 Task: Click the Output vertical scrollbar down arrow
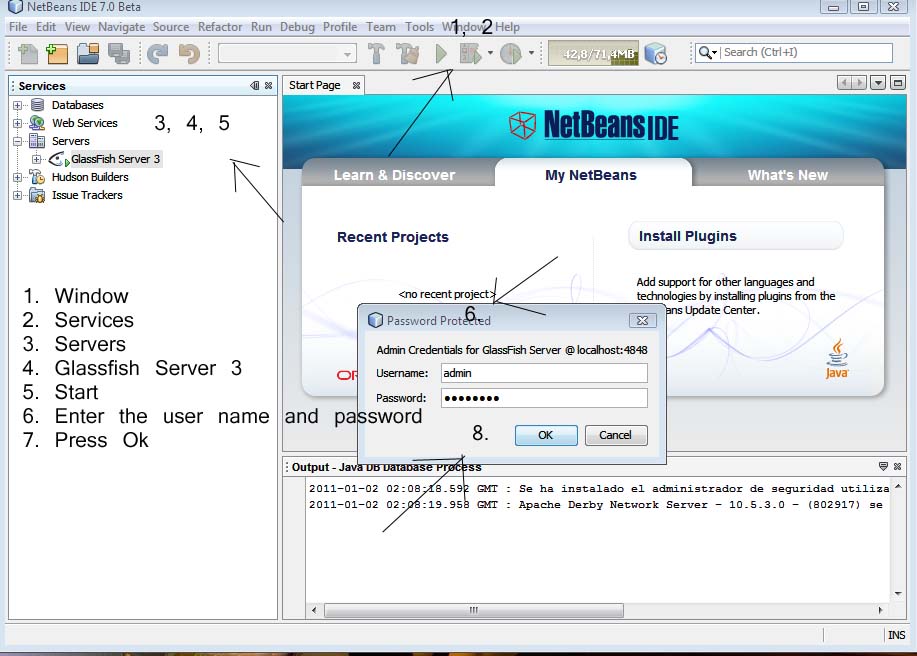(x=898, y=594)
